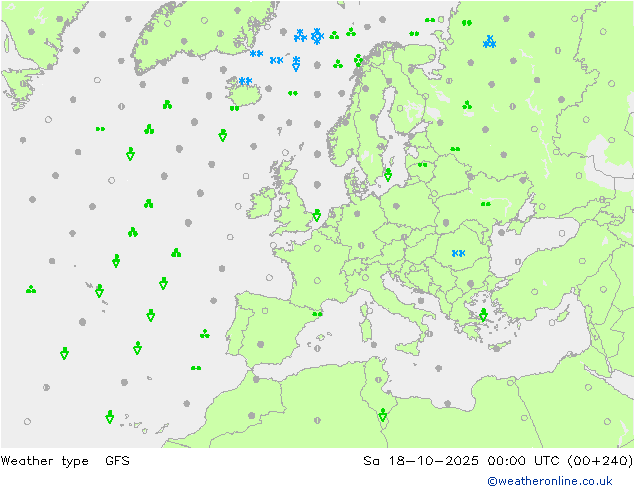Image resolution: width=634 pixels, height=490 pixels.
Task: Click the green symbol on northern Norway's coast
Action: coord(358,60)
